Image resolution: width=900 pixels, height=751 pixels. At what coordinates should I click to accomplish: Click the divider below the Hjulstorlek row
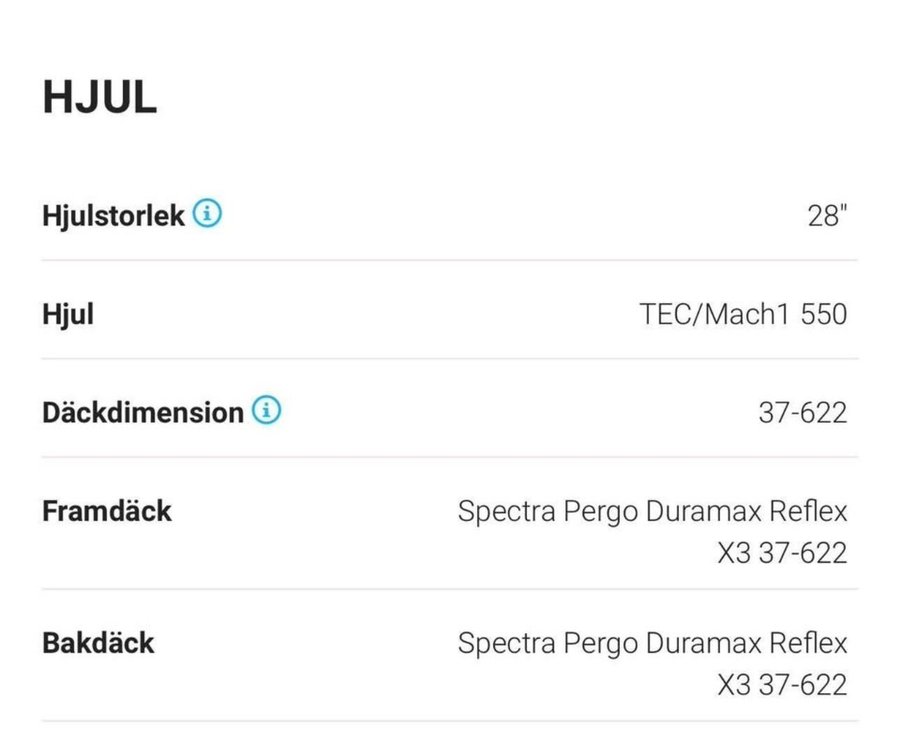(450, 260)
